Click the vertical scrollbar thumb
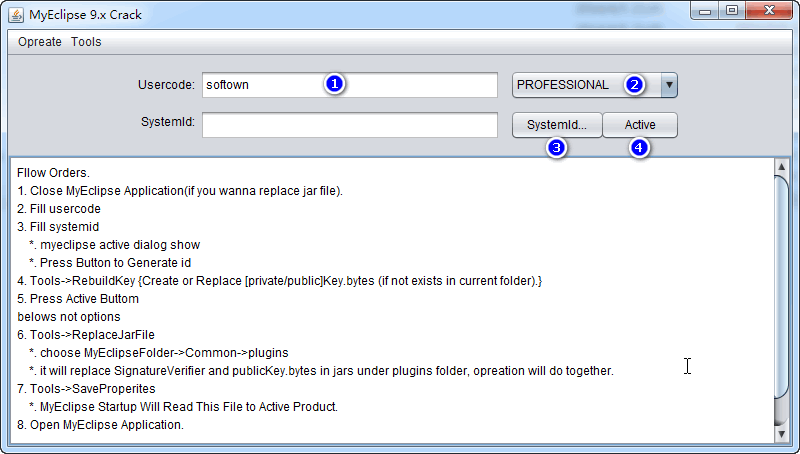 click(782, 300)
